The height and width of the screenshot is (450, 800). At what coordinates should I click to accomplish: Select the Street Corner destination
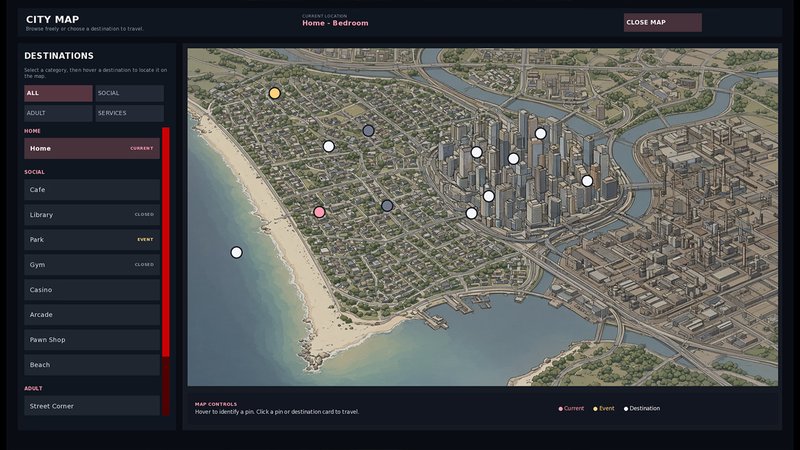92,406
